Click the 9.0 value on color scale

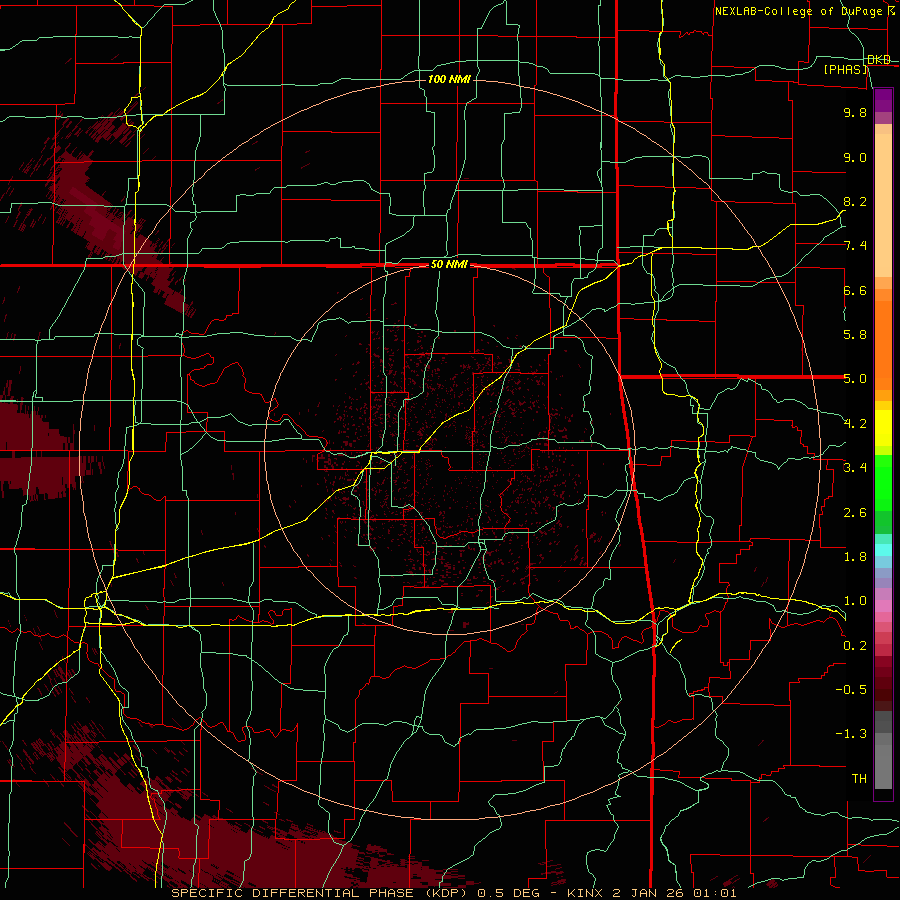(855, 157)
